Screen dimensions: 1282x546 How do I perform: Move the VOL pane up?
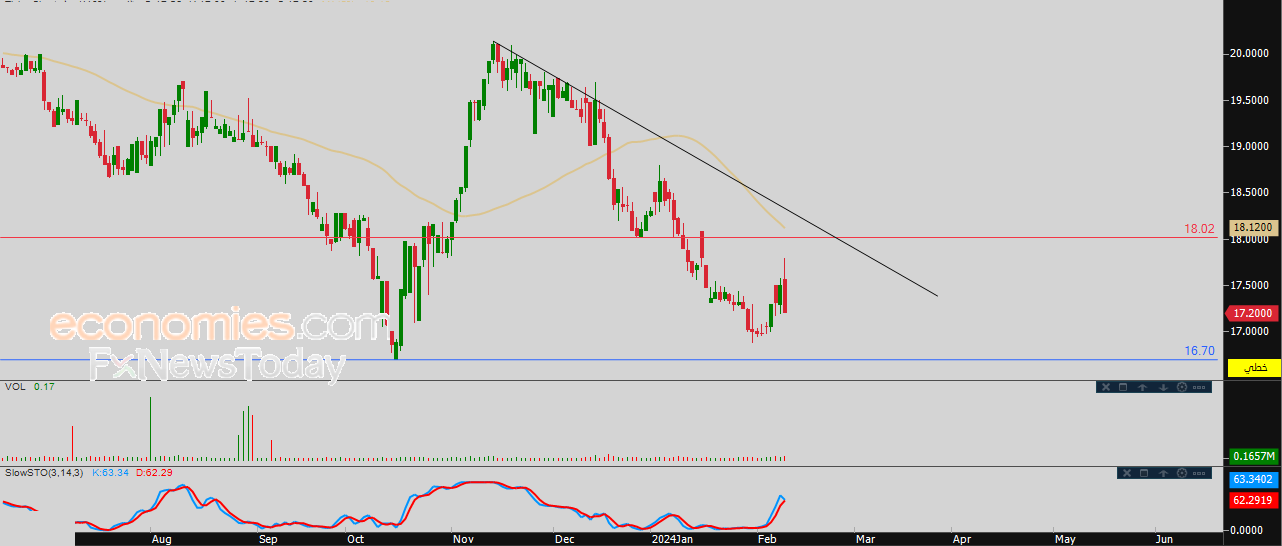coord(1142,387)
